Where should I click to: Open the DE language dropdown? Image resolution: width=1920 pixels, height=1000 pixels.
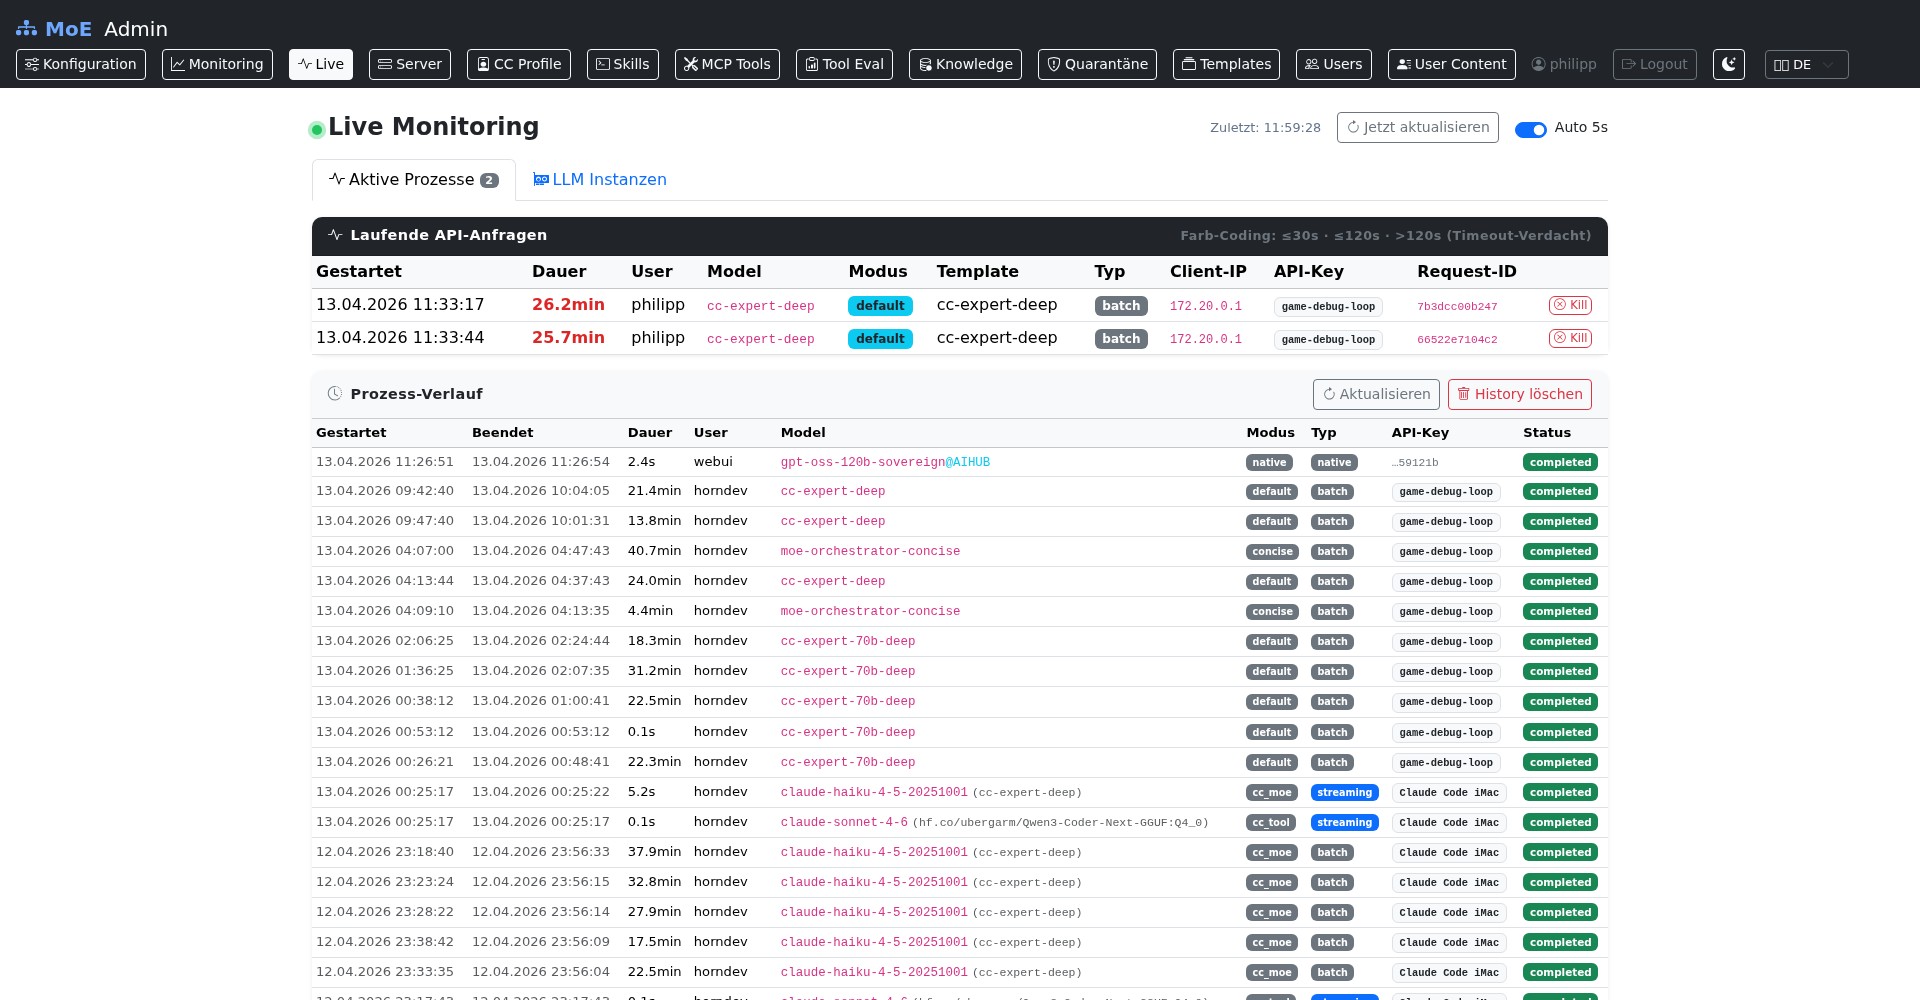pyautogui.click(x=1806, y=64)
